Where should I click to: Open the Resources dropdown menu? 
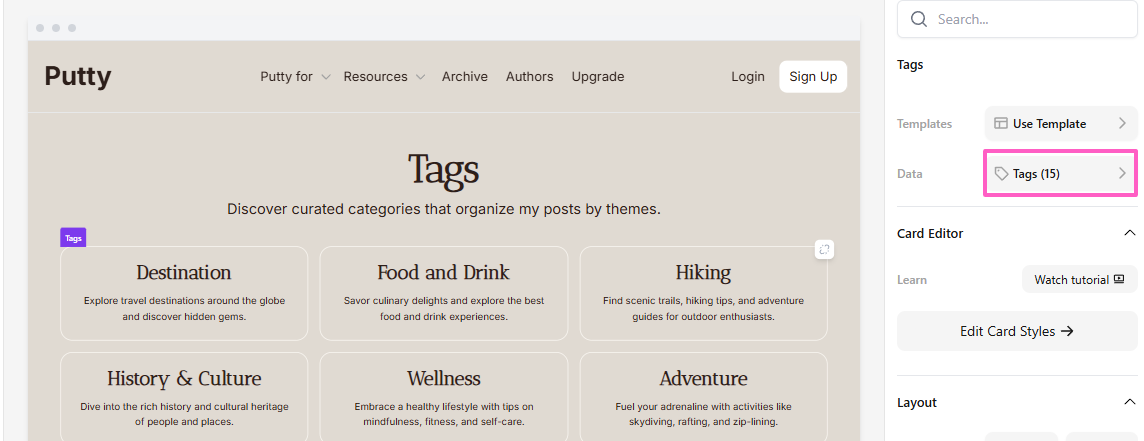(384, 77)
